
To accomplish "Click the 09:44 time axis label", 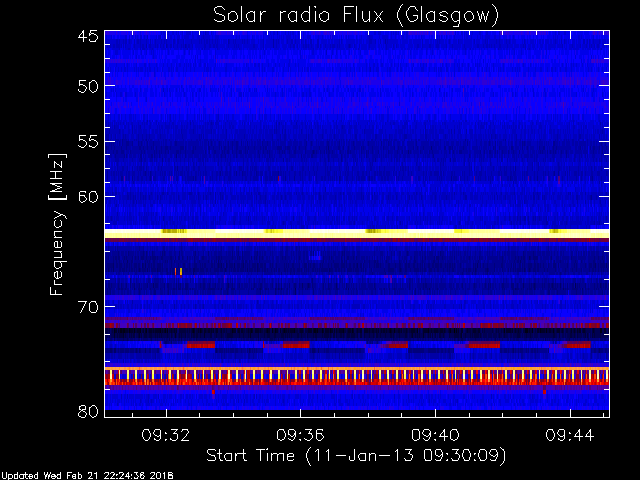I will click(x=570, y=435).
